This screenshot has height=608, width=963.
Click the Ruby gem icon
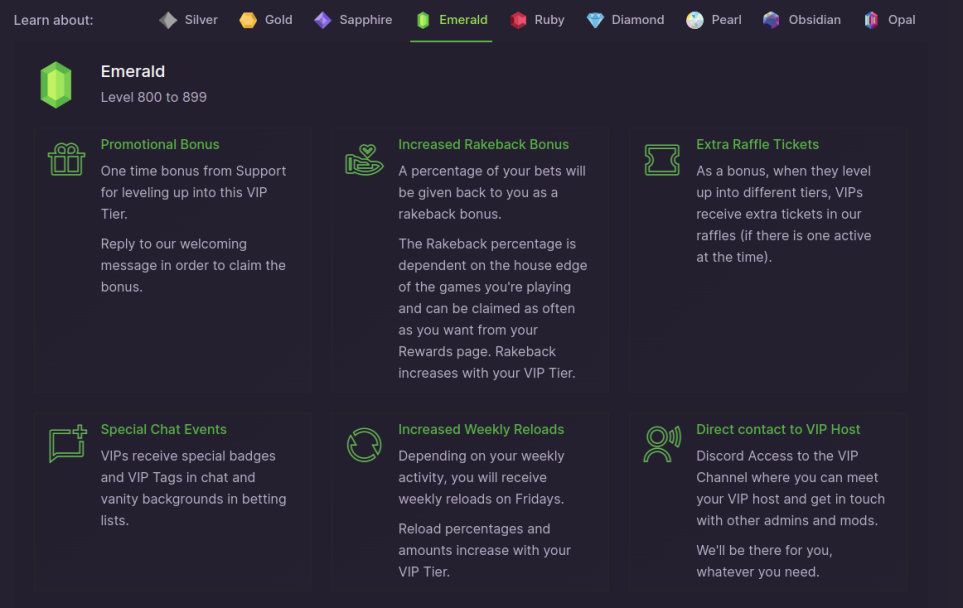518,20
